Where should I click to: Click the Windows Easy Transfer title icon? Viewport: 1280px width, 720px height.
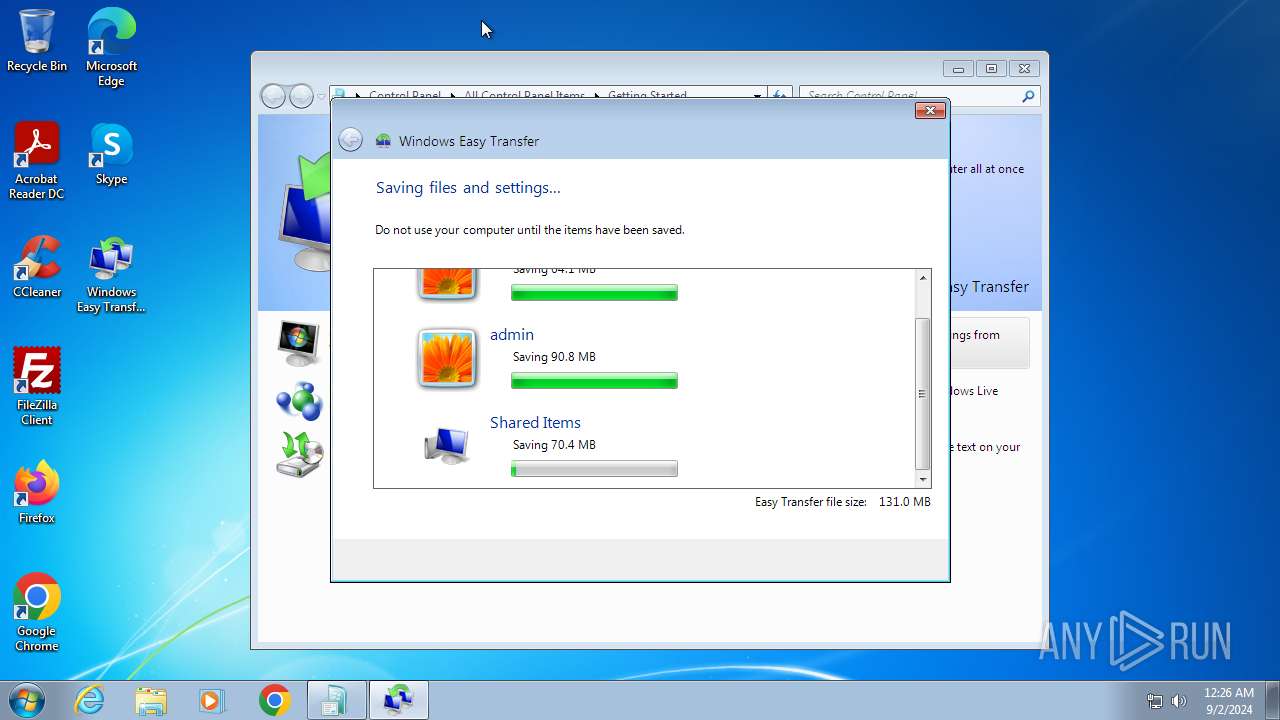tap(383, 141)
